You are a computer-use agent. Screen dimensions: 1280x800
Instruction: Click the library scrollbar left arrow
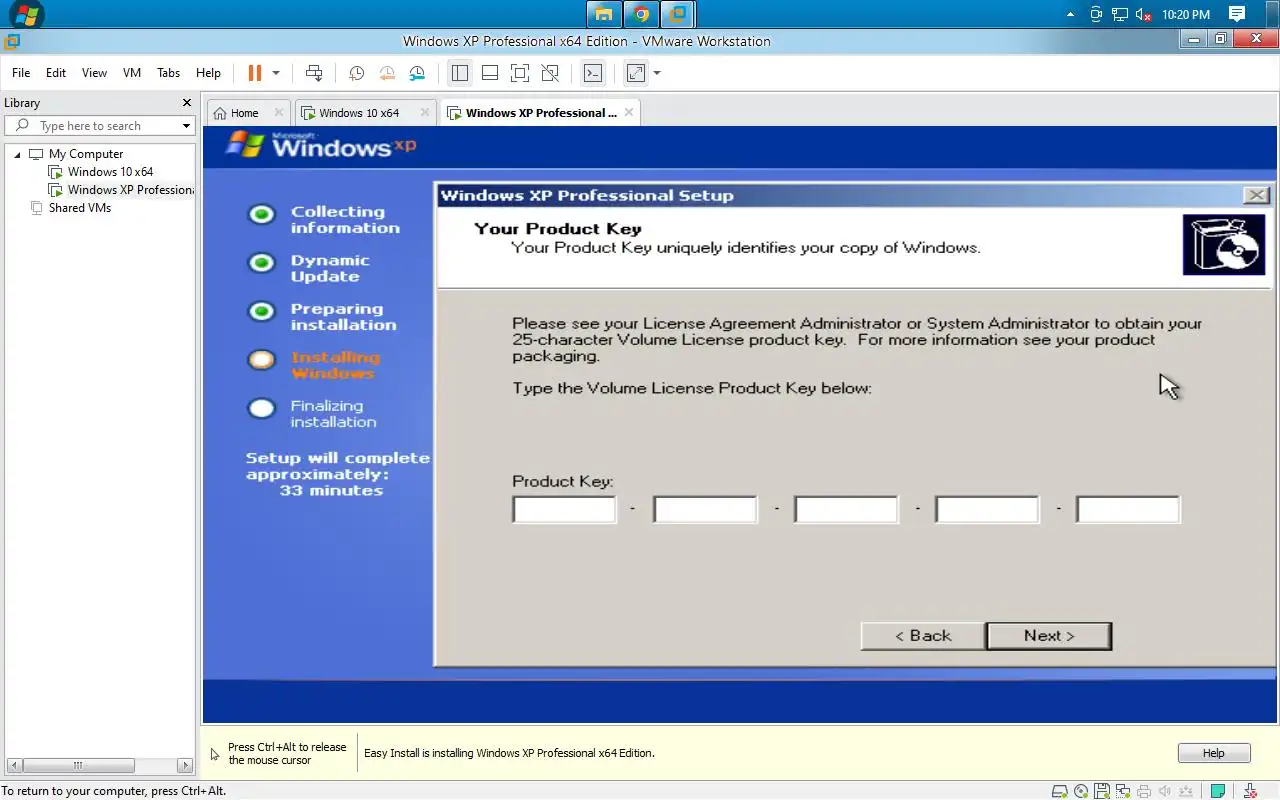(12, 766)
